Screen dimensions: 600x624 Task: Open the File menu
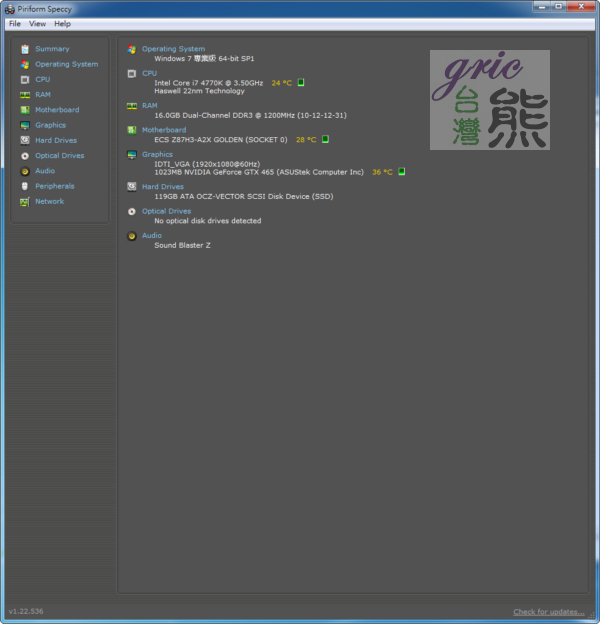(15, 24)
